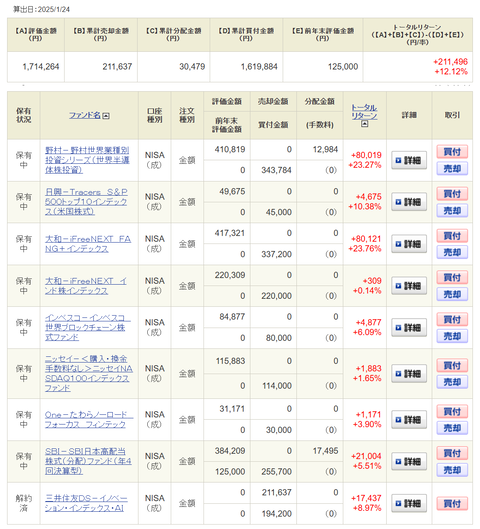Image resolution: width=480 pixels, height=529 pixels.
Task: Select total return value +211,496
Action: pyautogui.click(x=450, y=62)
